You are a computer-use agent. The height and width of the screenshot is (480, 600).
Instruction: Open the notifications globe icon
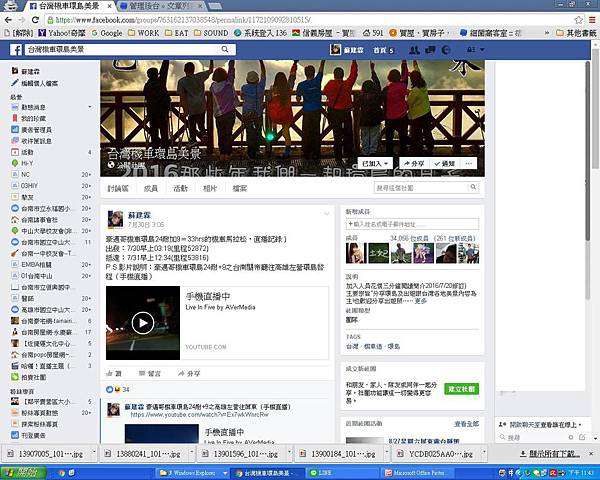coord(446,50)
